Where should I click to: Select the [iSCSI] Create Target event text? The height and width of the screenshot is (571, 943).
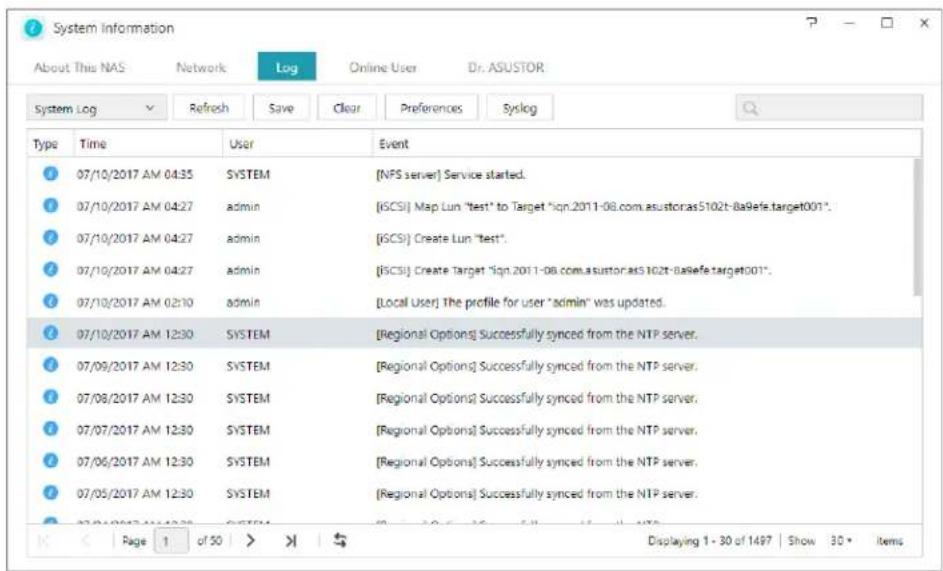573,270
